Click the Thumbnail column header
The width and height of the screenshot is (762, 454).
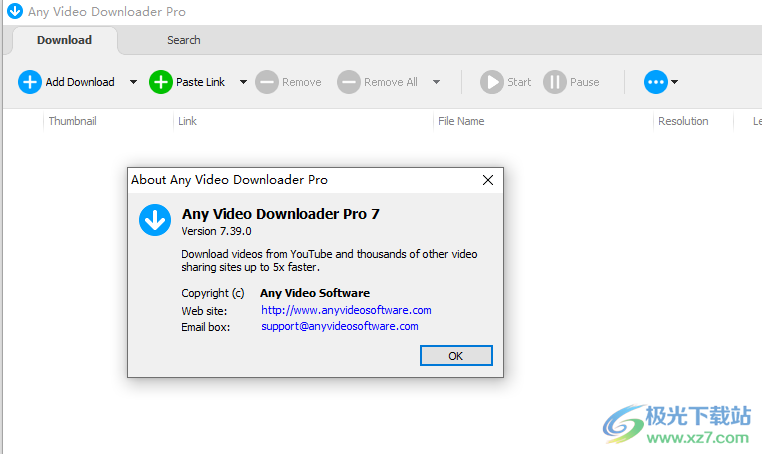pos(72,121)
